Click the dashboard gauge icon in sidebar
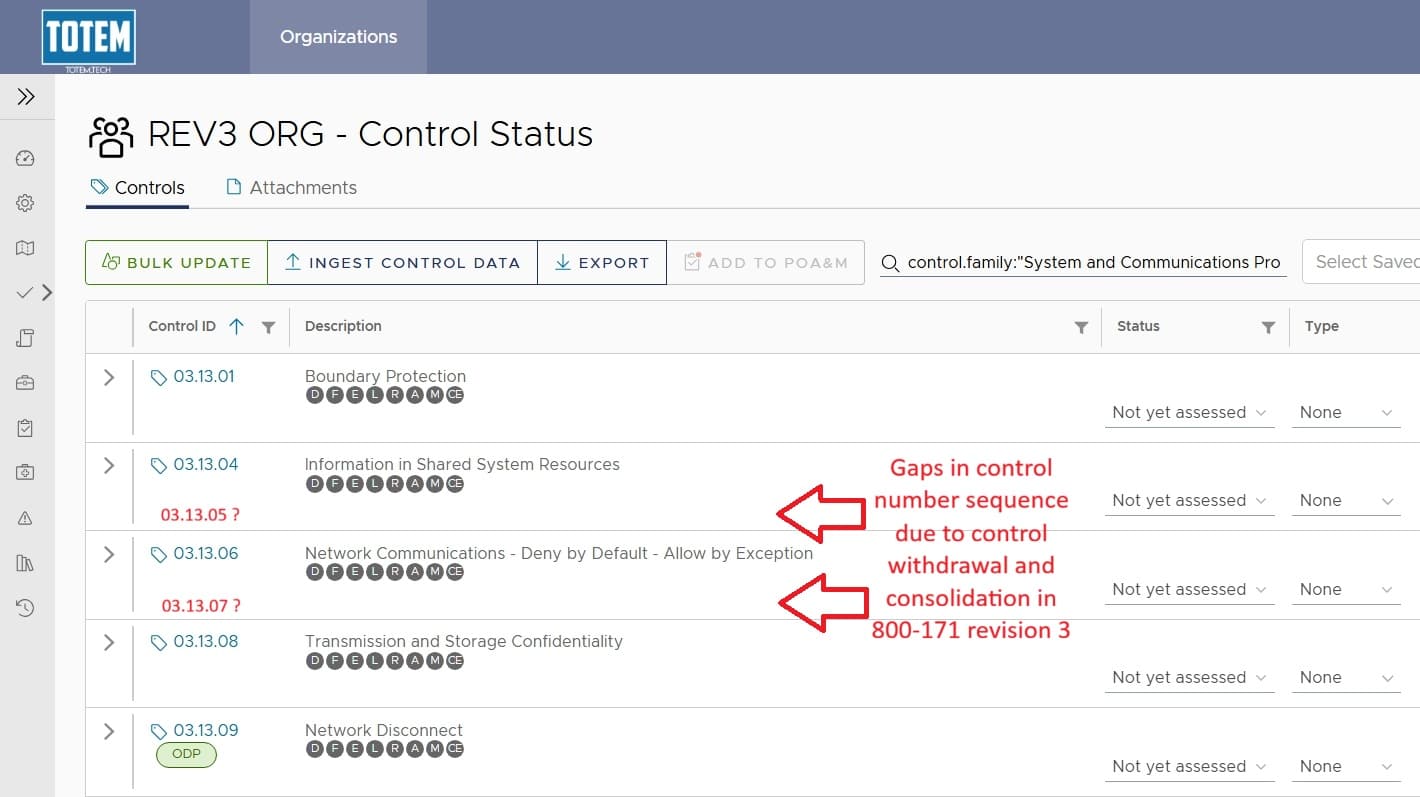 point(26,158)
